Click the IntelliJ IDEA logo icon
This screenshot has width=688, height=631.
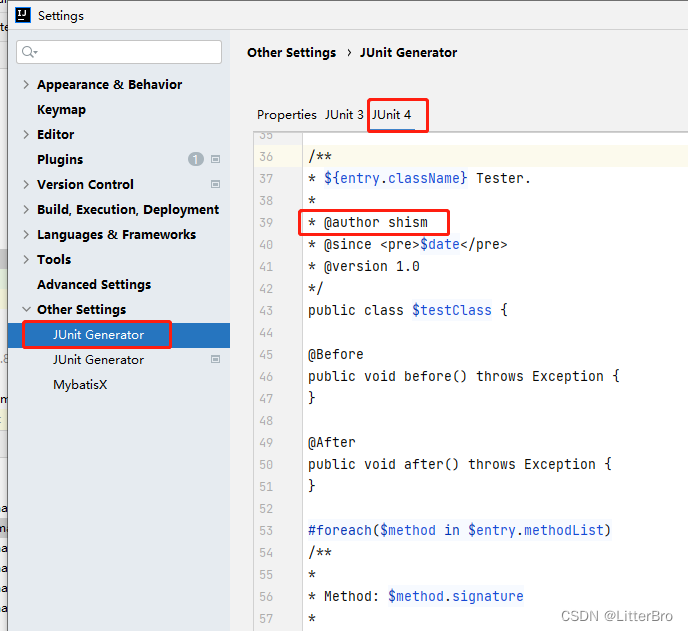coord(23,15)
